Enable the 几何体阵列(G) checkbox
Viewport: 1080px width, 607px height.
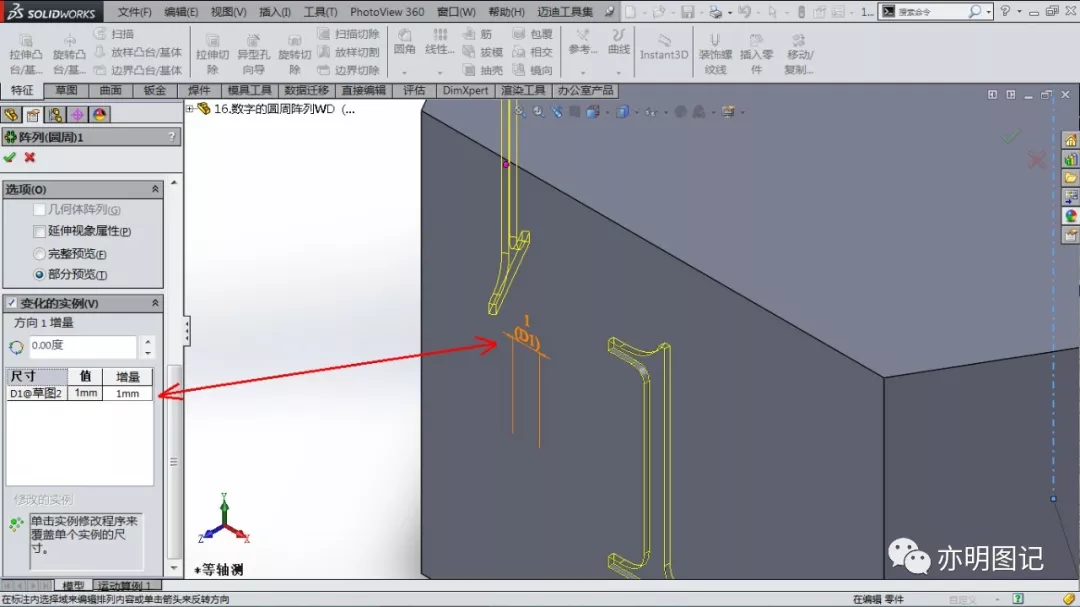(39, 209)
